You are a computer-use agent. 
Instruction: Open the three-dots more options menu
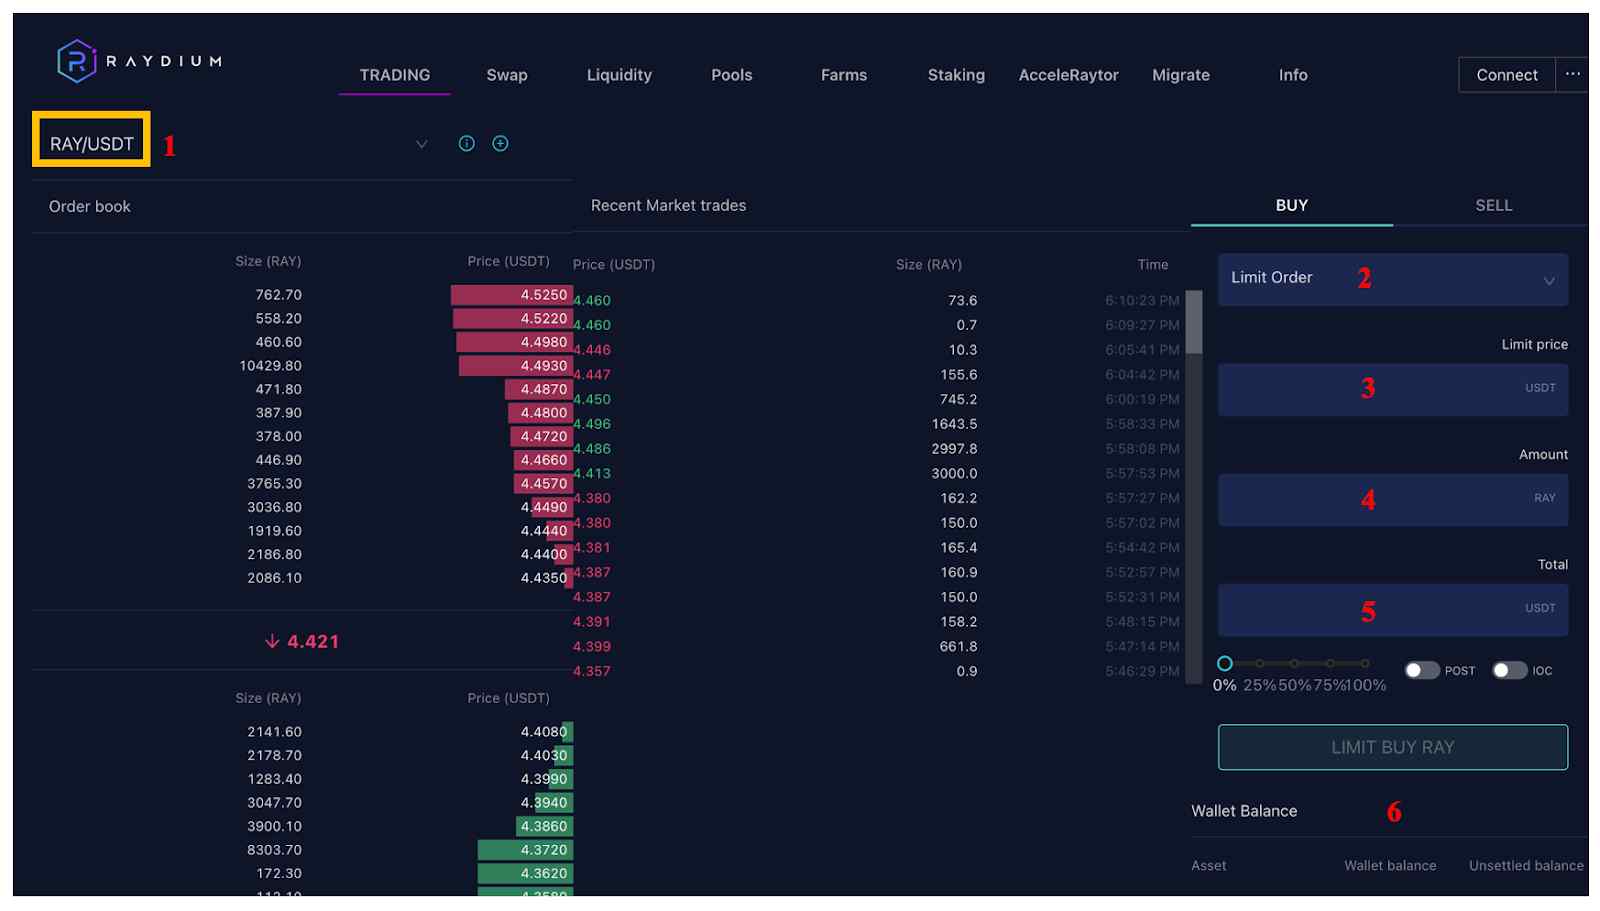click(x=1572, y=74)
